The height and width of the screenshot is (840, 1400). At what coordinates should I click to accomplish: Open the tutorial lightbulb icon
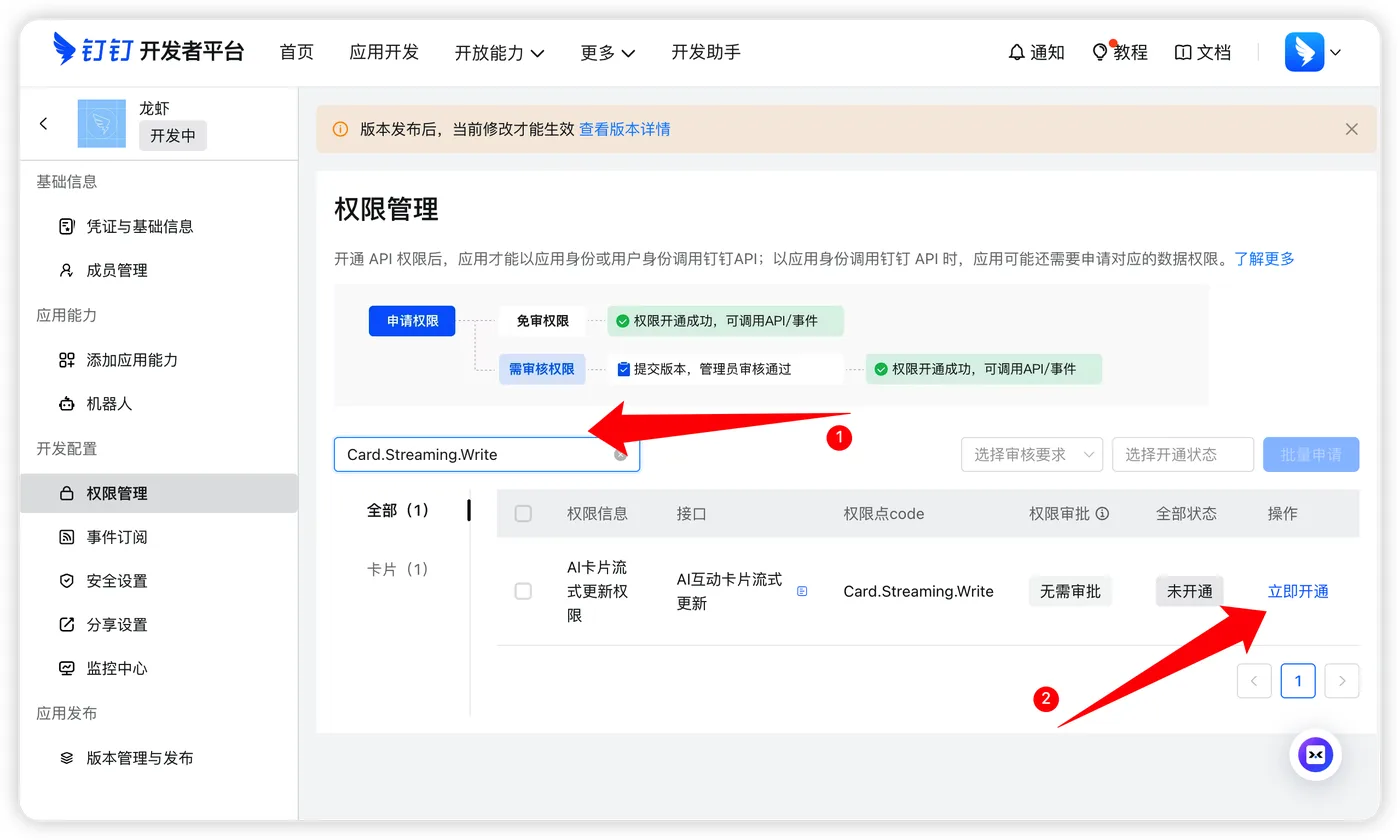tap(1101, 51)
